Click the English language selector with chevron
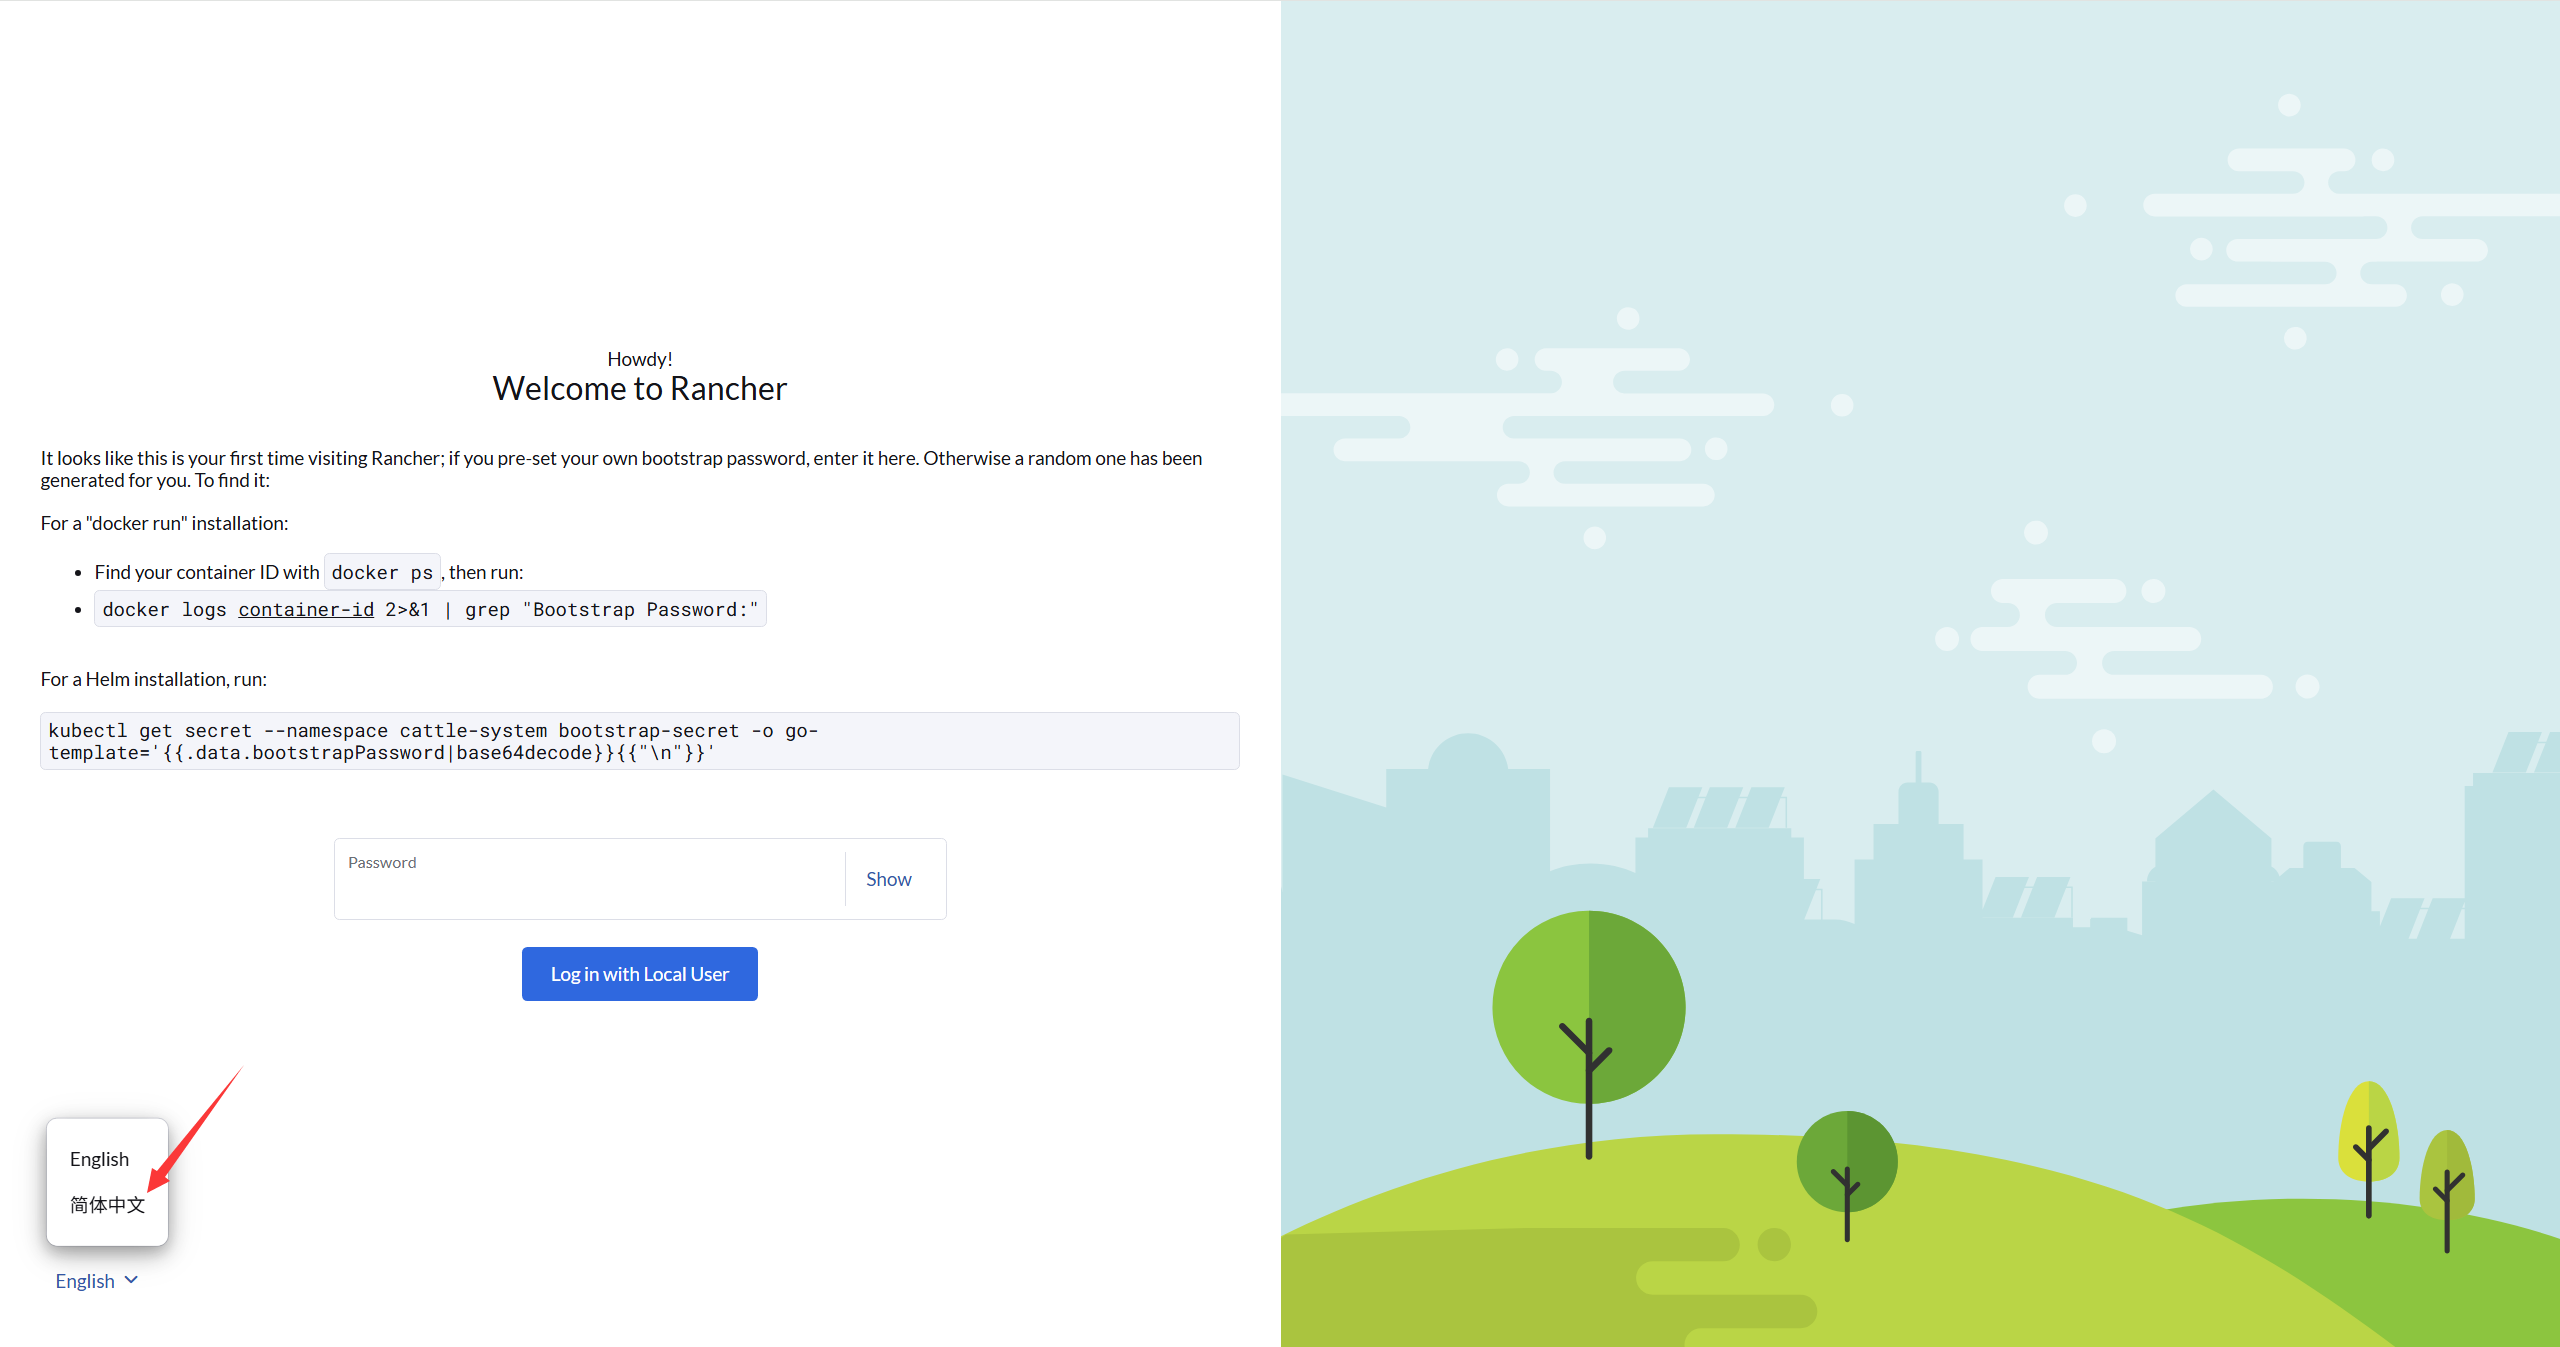2560x1347 pixels. pyautogui.click(x=96, y=1281)
